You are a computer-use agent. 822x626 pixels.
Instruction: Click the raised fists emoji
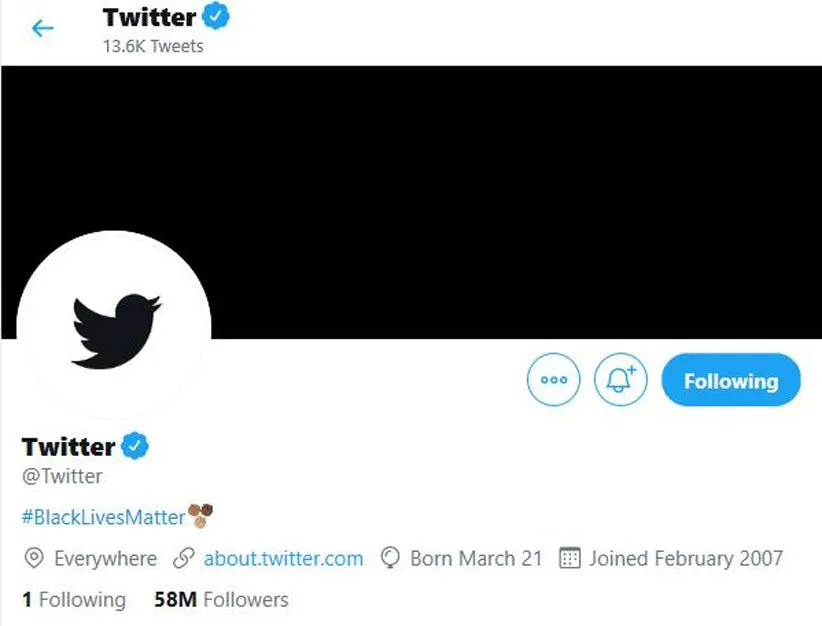coord(201,515)
